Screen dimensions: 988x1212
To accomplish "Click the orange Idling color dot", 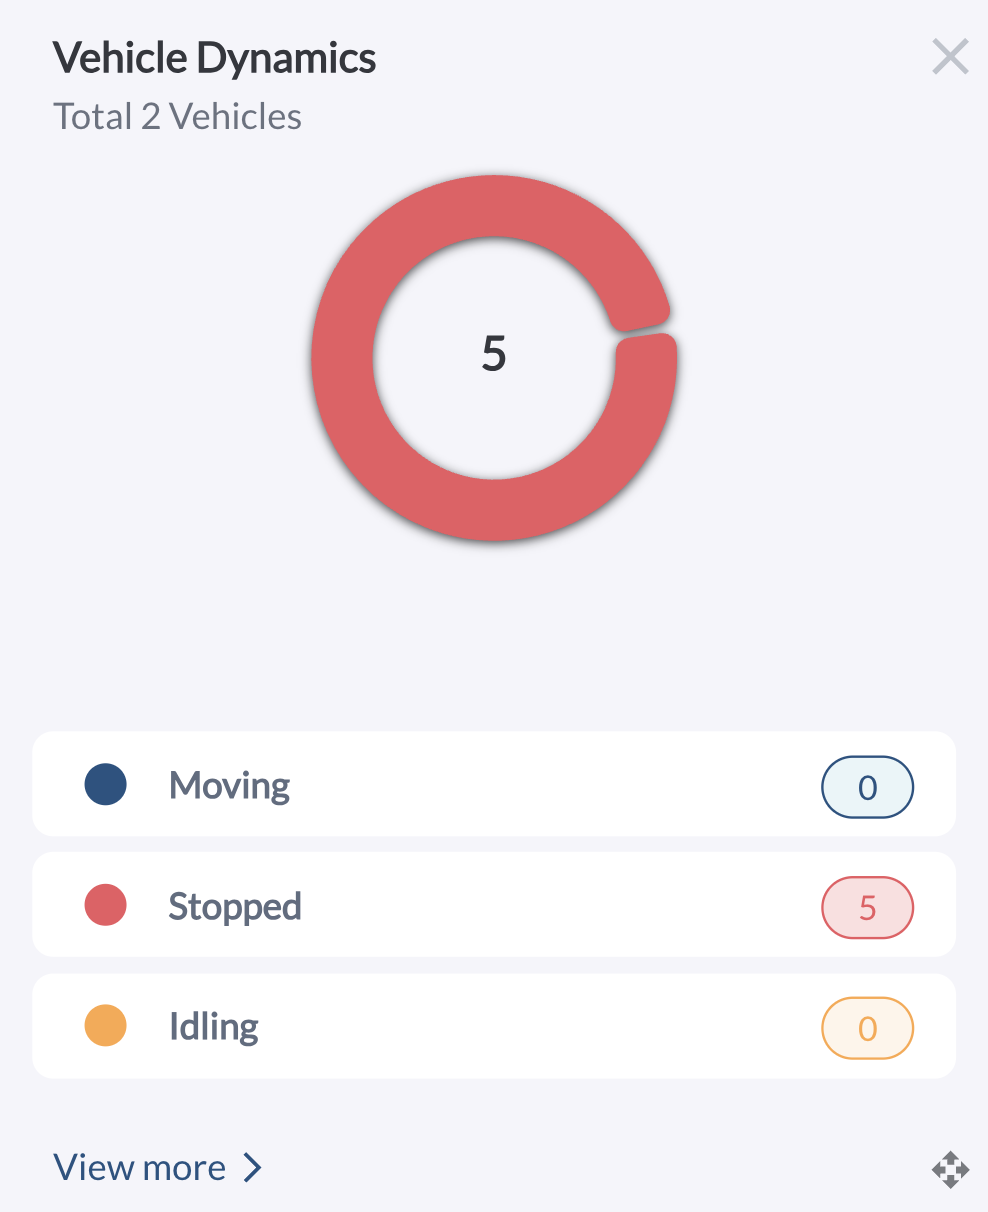I will [x=105, y=1027].
